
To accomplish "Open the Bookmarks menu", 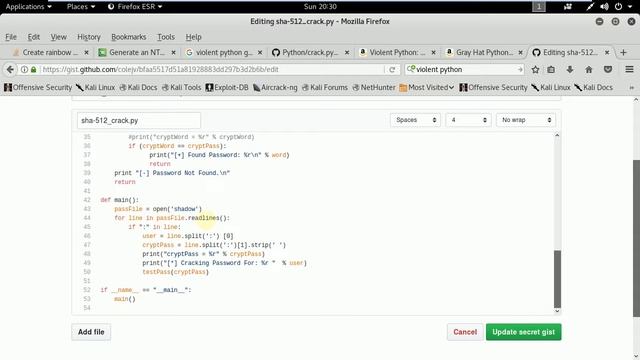I will pyautogui.click(x=129, y=37).
